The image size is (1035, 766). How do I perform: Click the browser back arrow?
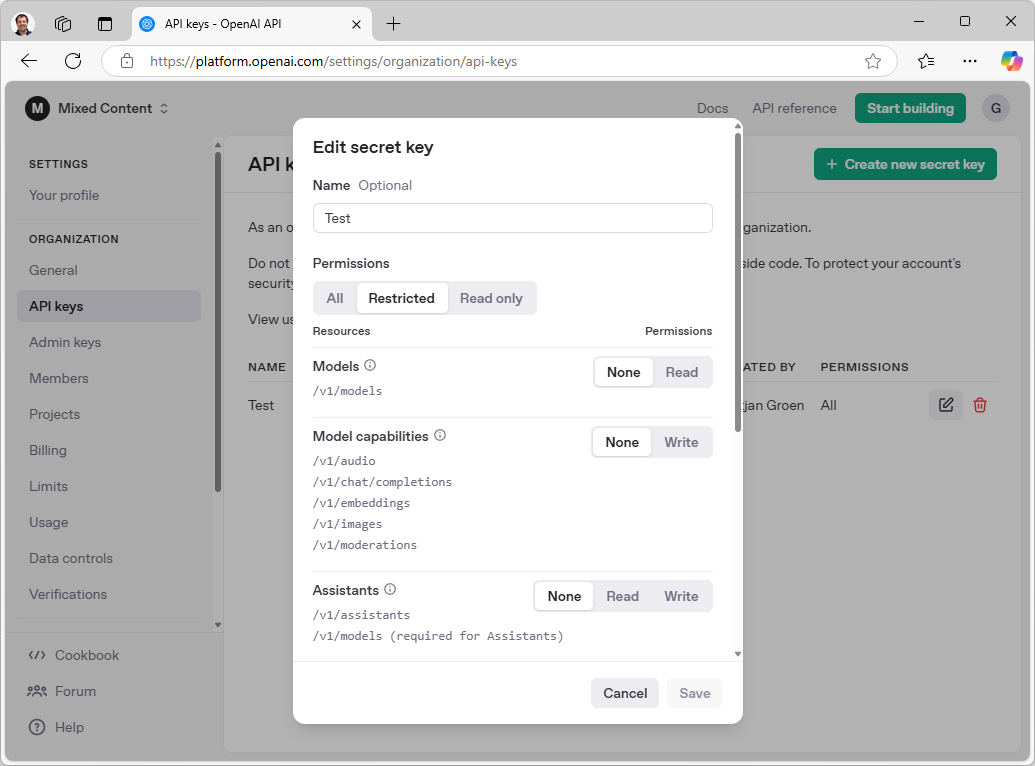pos(29,61)
